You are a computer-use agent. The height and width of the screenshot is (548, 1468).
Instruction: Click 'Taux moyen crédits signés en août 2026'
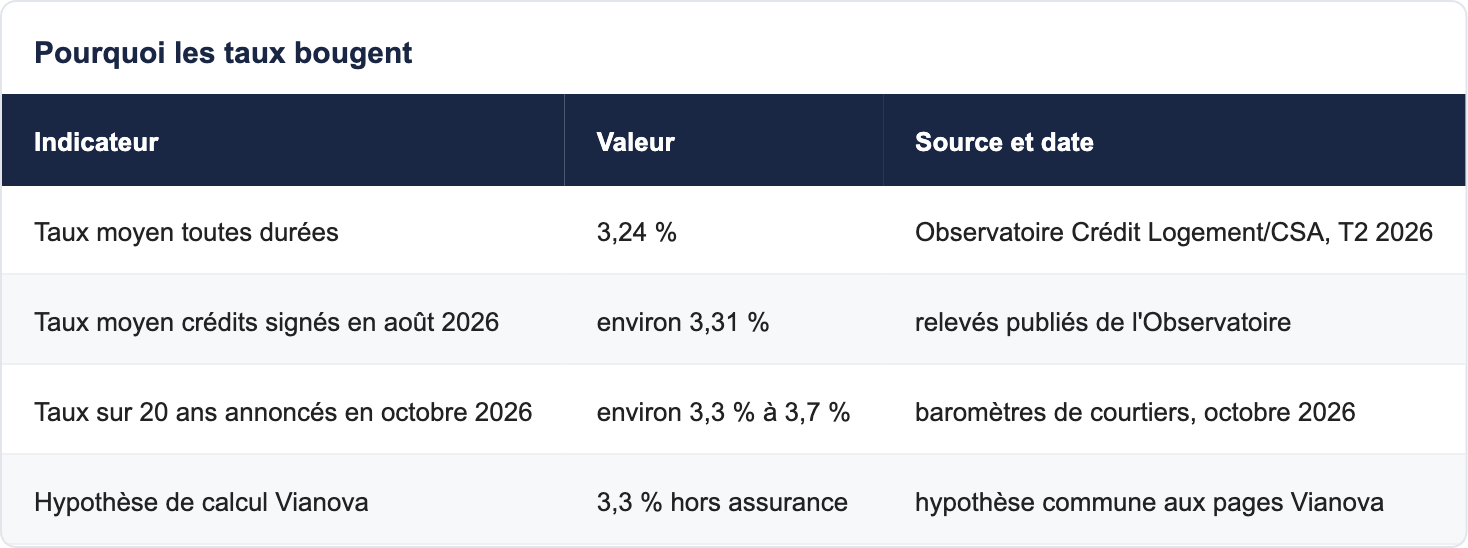click(266, 322)
